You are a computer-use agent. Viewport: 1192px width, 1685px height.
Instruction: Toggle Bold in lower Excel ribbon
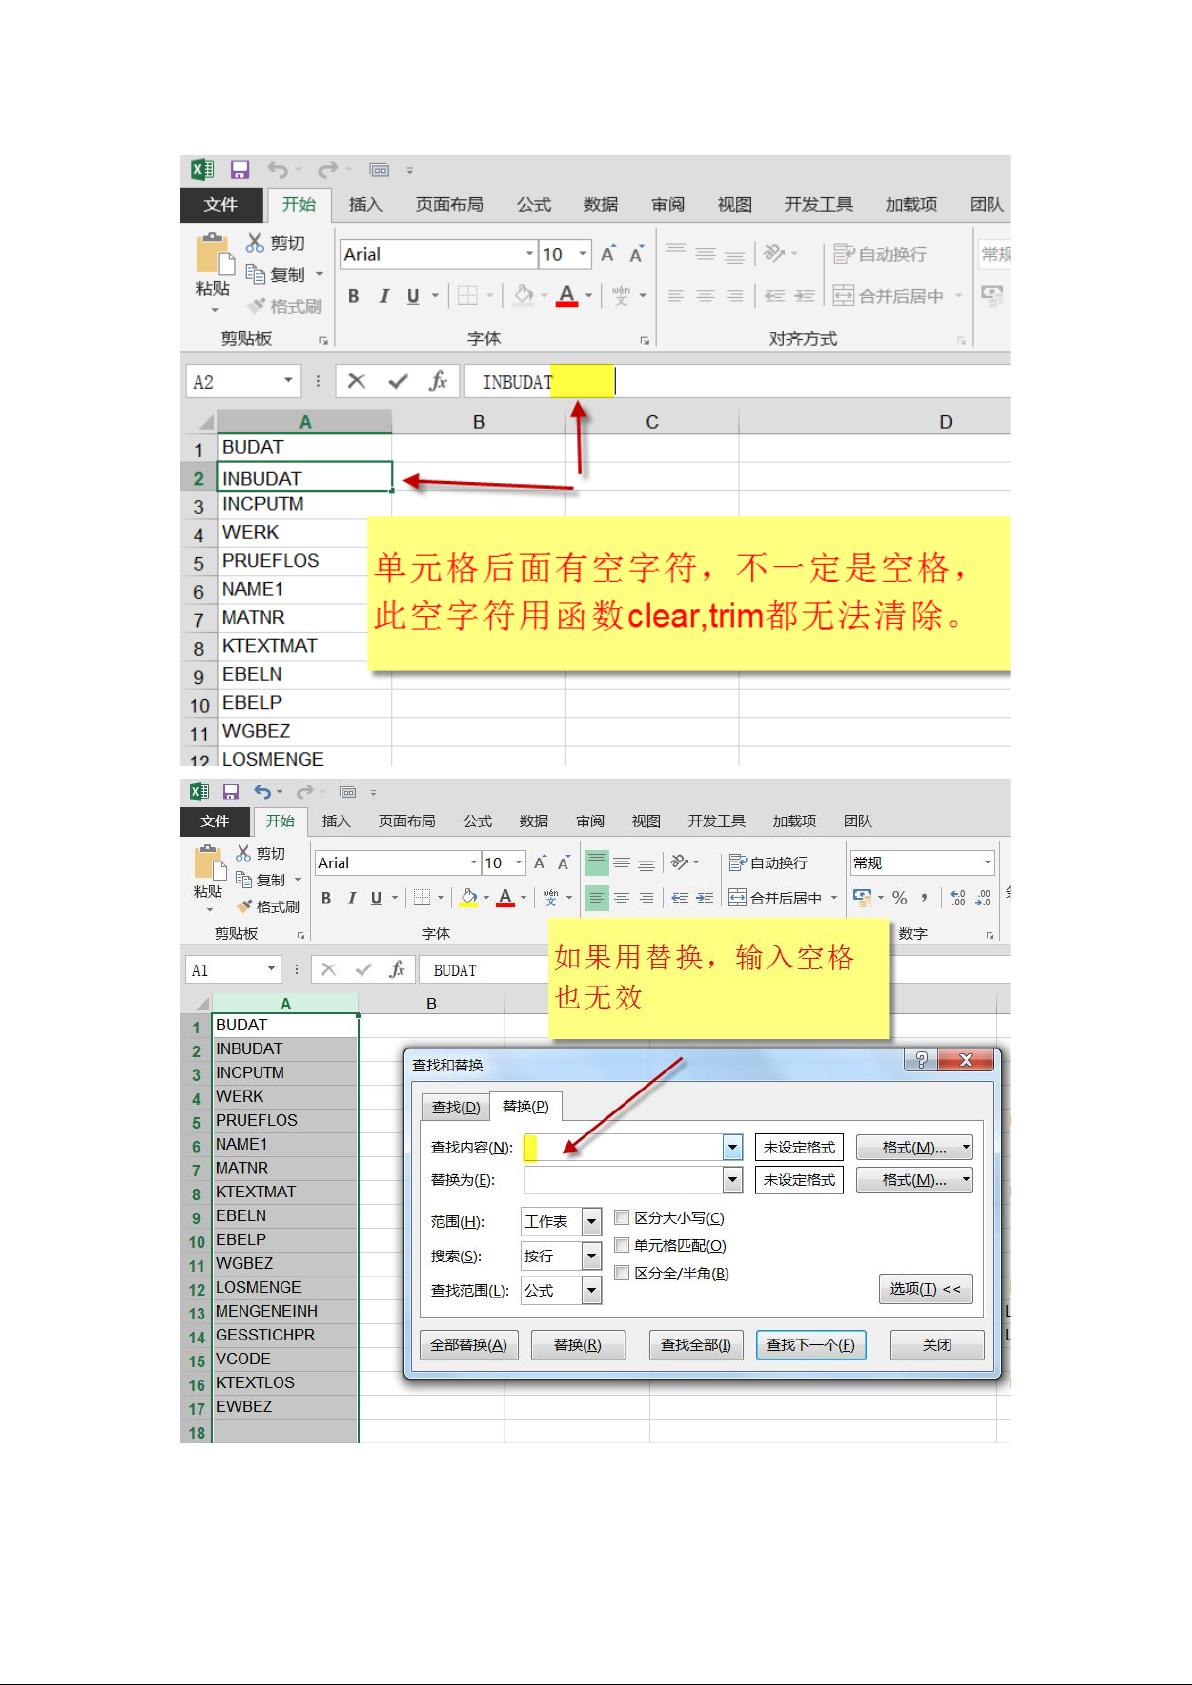coord(326,898)
